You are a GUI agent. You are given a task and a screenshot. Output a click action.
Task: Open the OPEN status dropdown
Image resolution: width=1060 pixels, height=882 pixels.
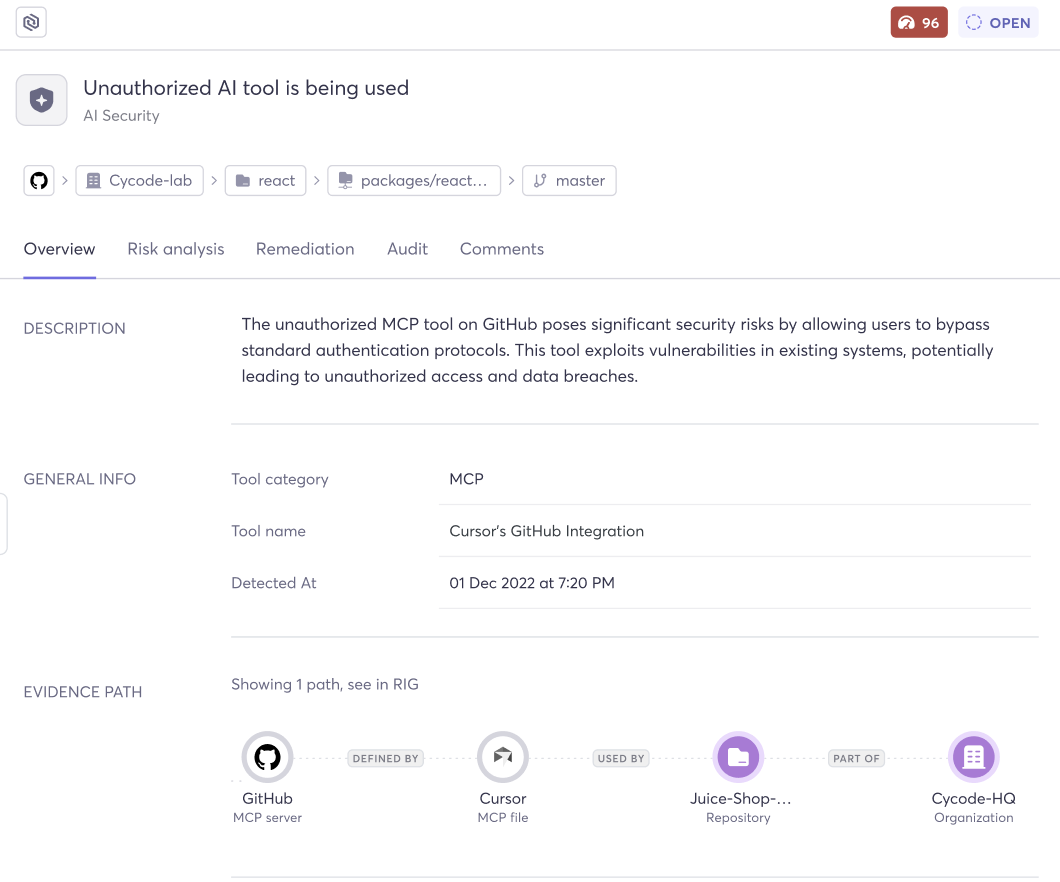998,22
